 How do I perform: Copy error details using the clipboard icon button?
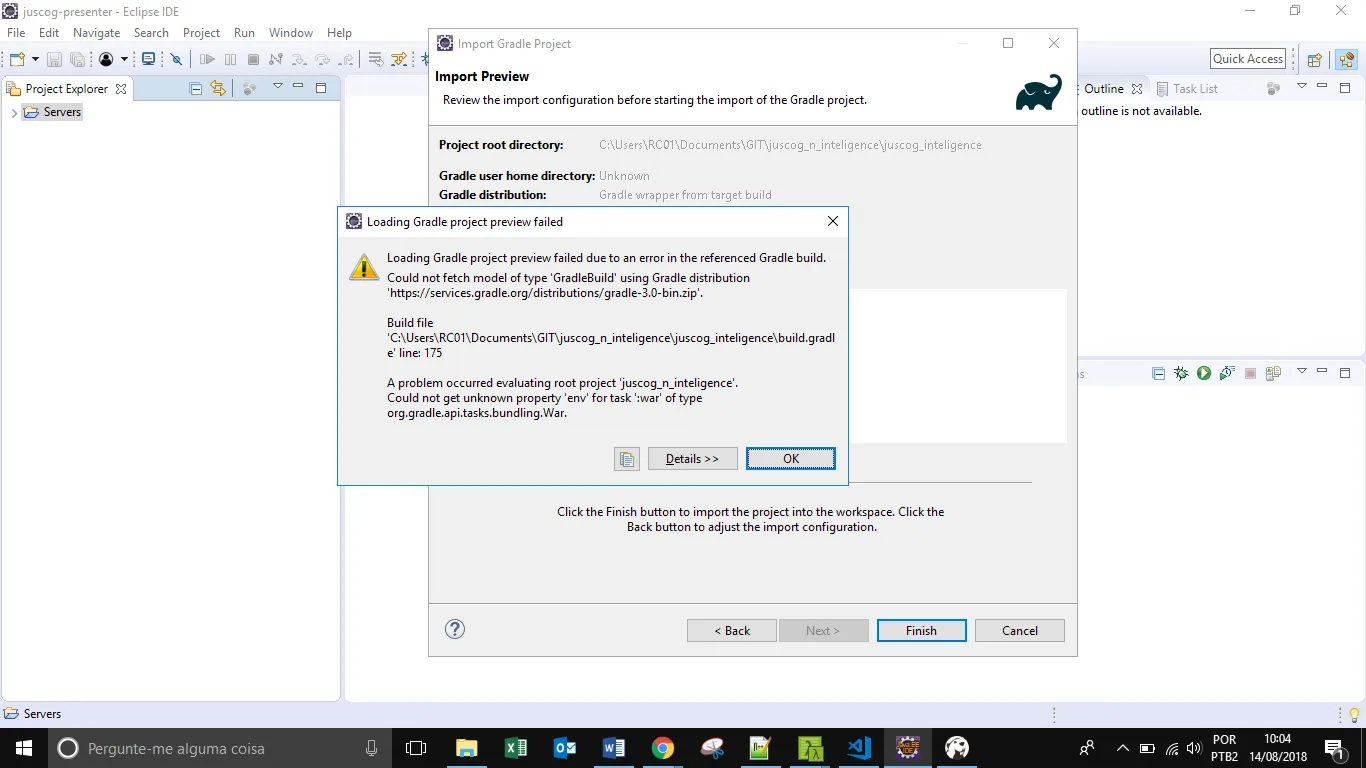click(627, 459)
